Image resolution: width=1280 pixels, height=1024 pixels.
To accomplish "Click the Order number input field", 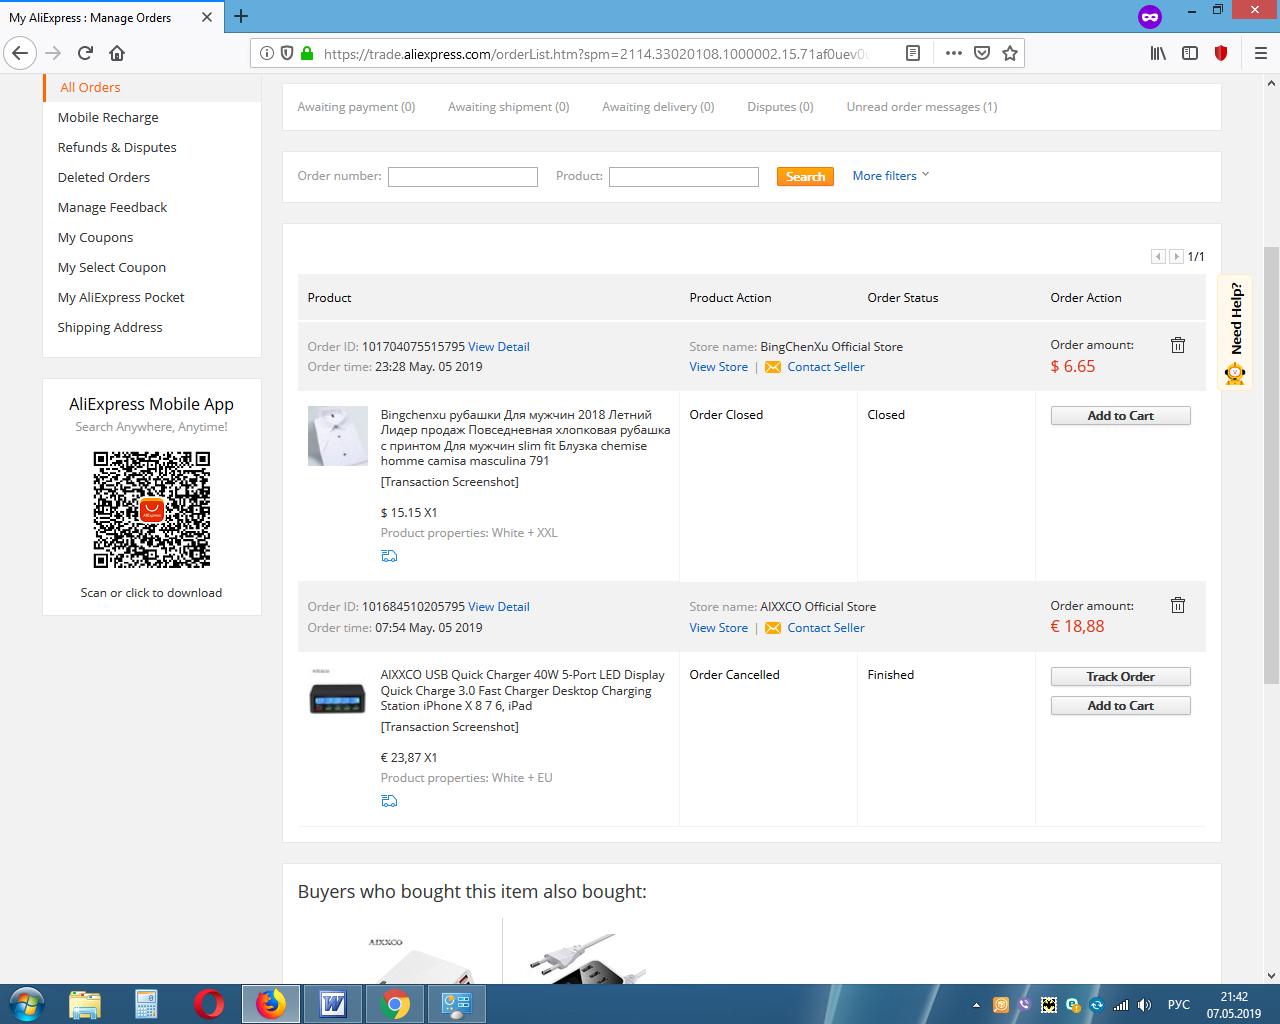I will click(463, 177).
